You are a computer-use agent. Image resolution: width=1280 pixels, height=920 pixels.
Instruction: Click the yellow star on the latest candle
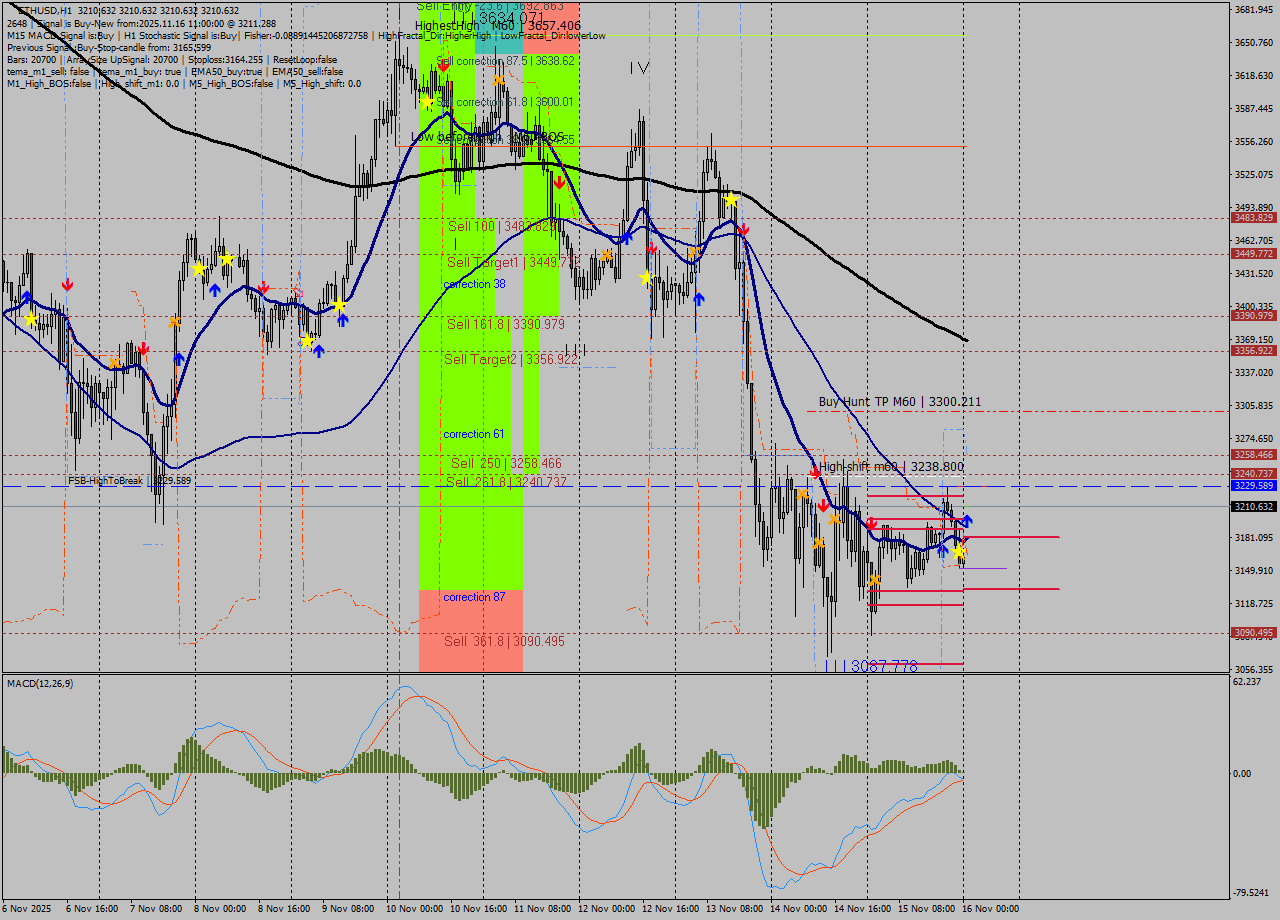tap(959, 551)
